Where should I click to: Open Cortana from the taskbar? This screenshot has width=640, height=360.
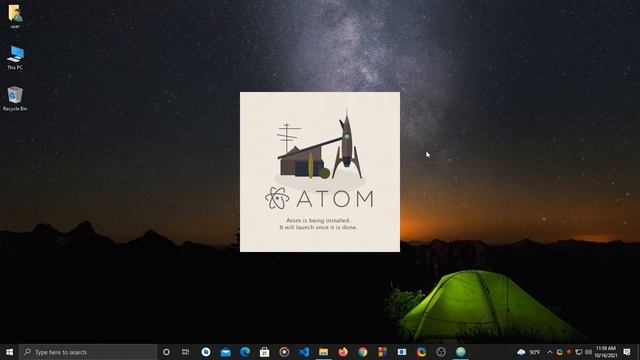click(166, 352)
